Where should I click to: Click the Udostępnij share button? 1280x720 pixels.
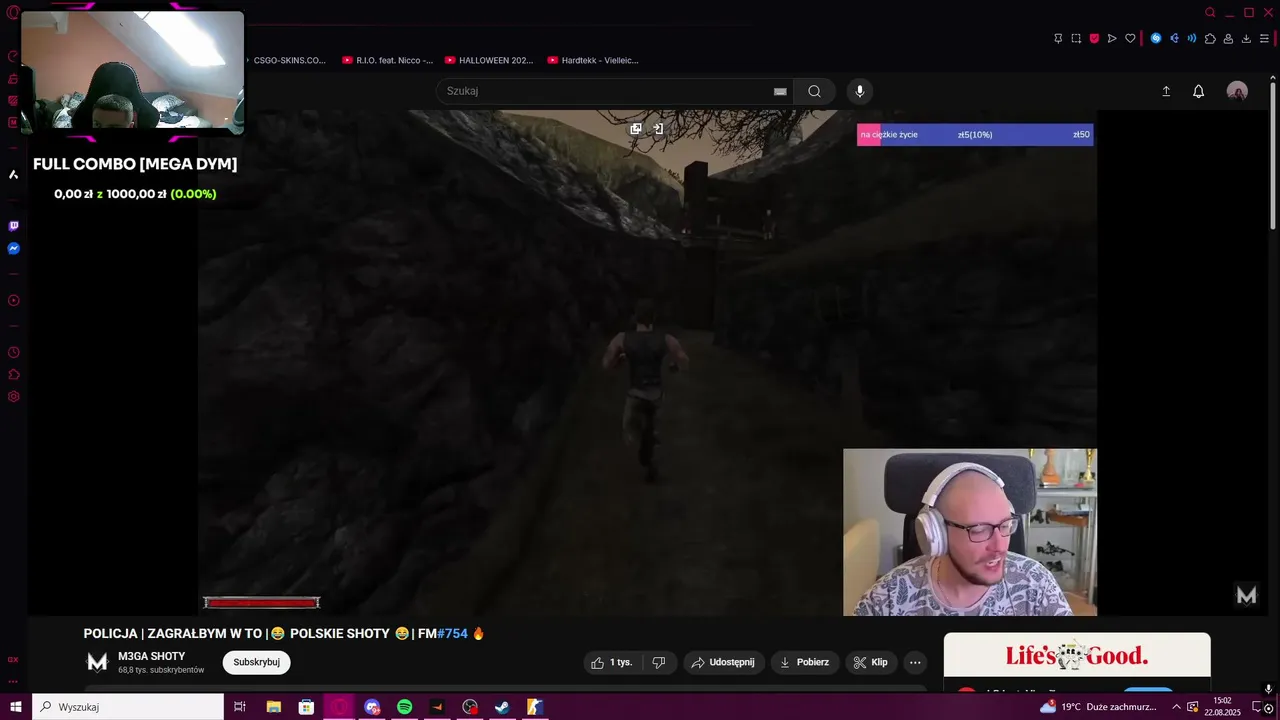(x=724, y=662)
